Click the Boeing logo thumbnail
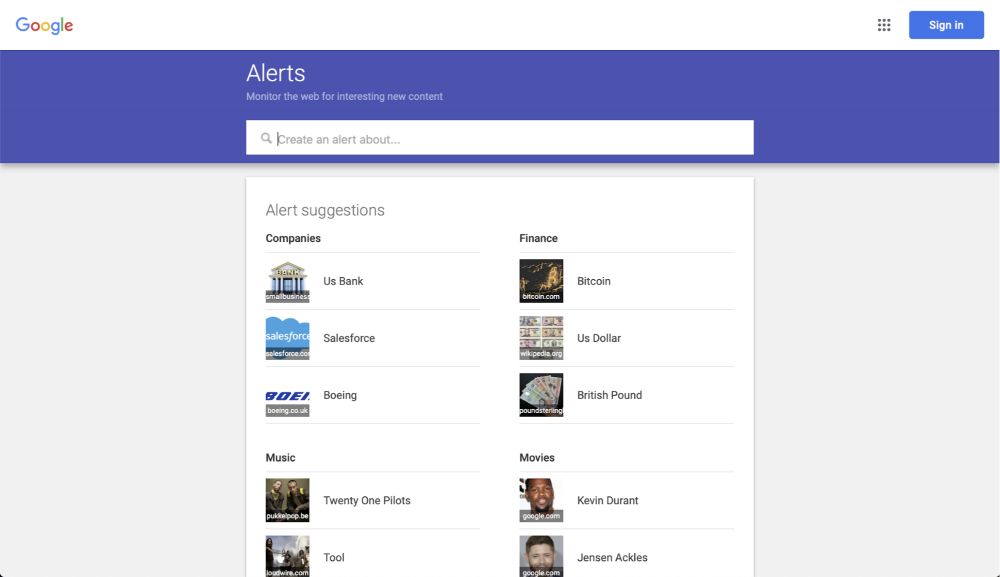The width and height of the screenshot is (1000, 577). click(x=287, y=395)
